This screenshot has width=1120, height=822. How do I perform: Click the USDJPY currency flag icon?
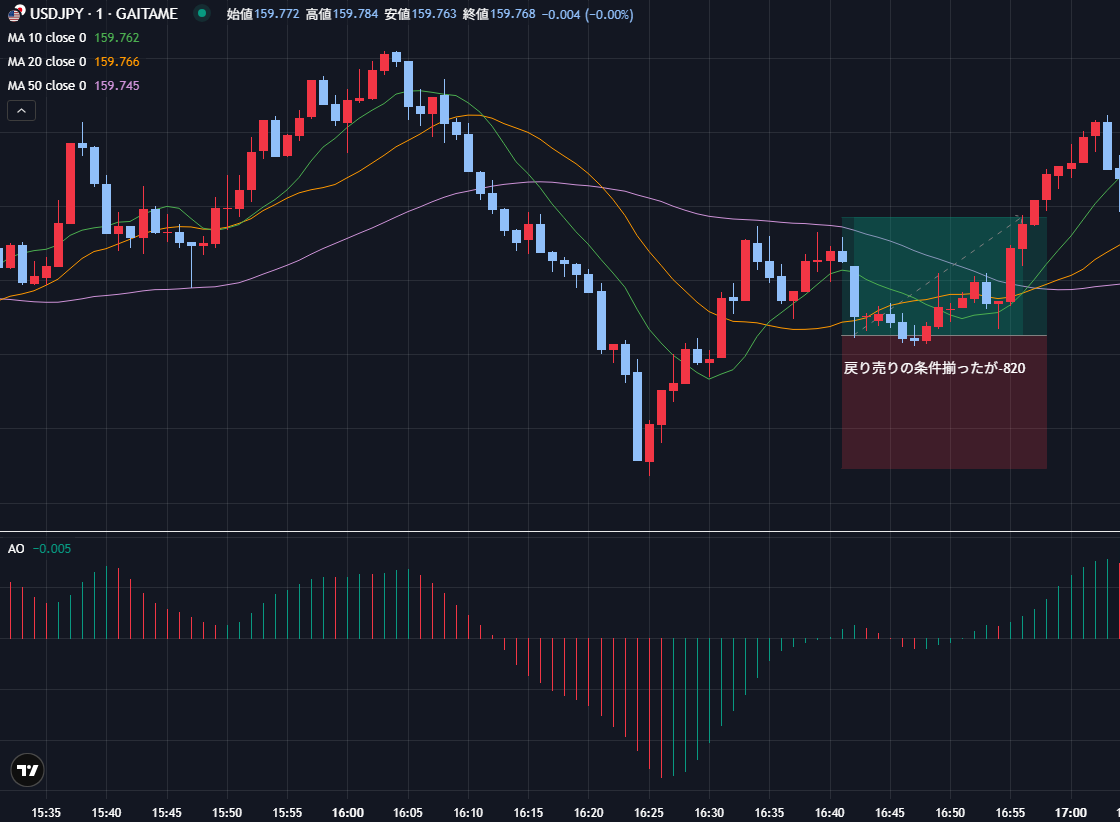14,13
